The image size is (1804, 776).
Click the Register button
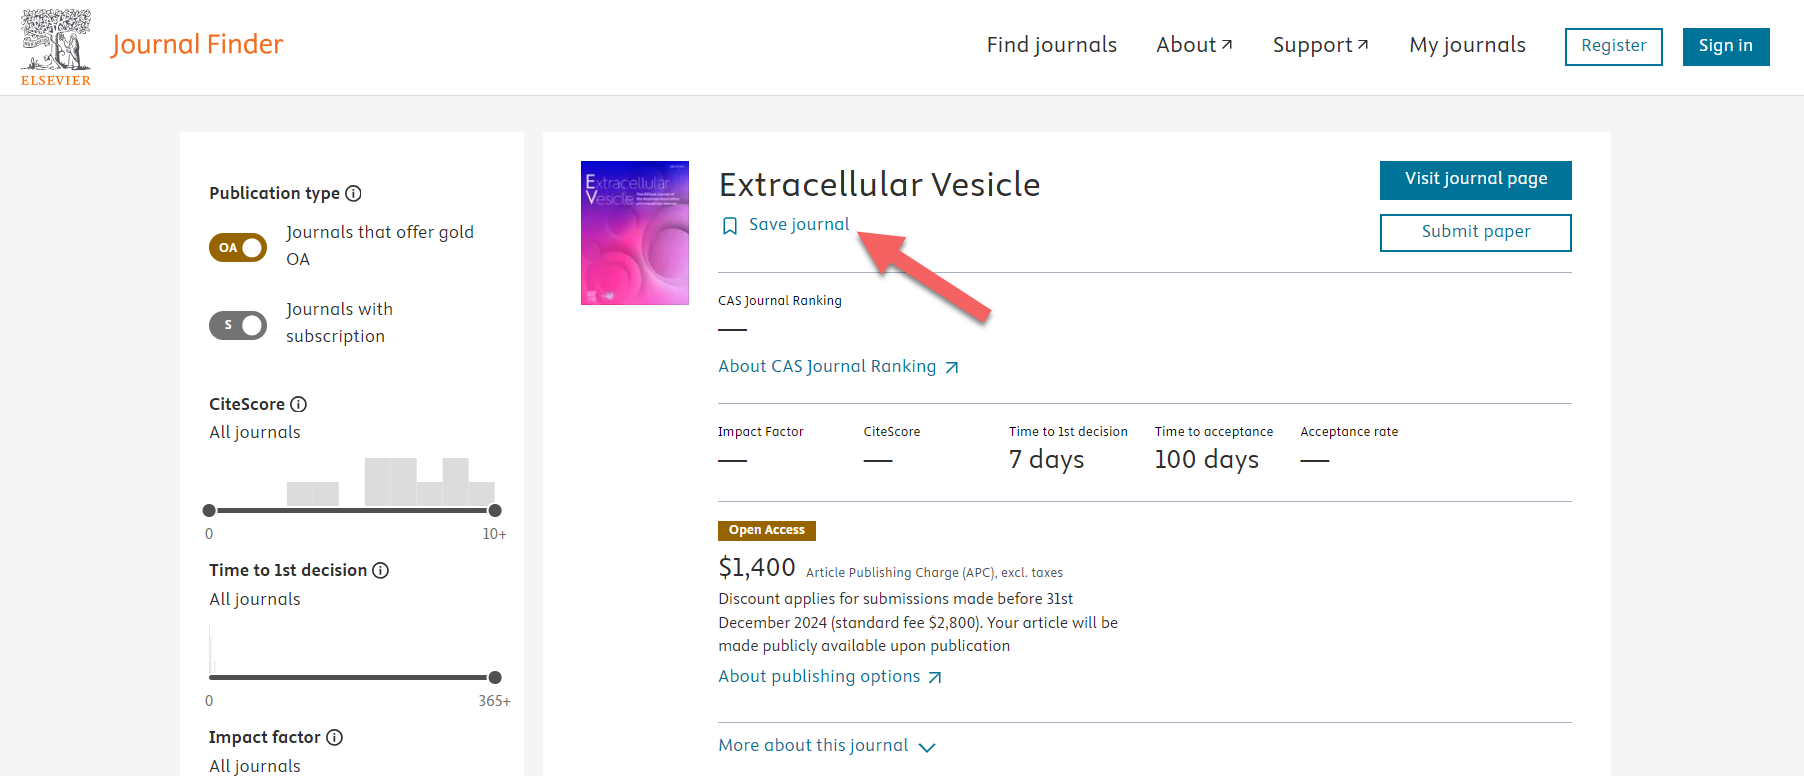[x=1613, y=46]
